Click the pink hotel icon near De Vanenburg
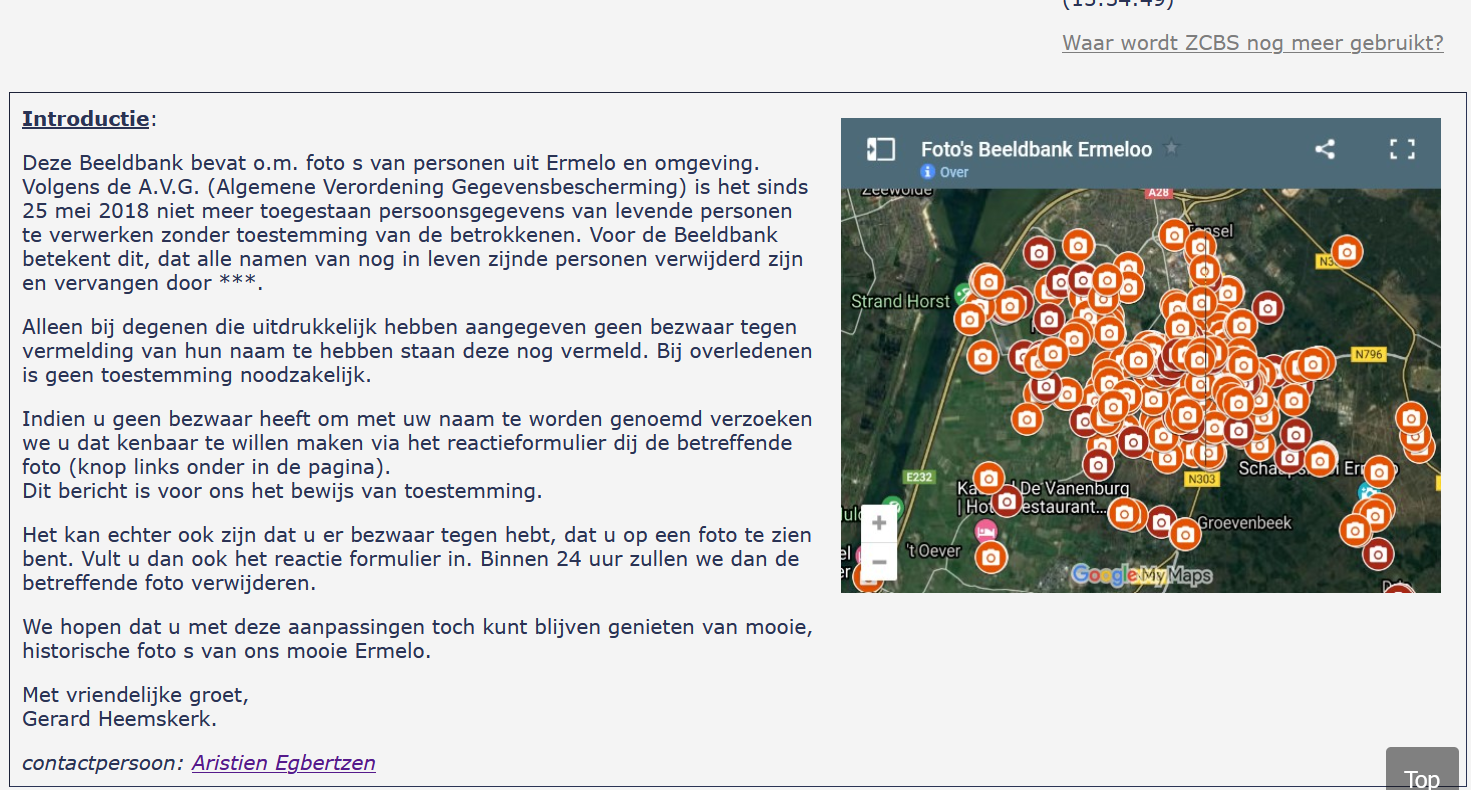Screen dimensions: 1471x790 [986, 529]
